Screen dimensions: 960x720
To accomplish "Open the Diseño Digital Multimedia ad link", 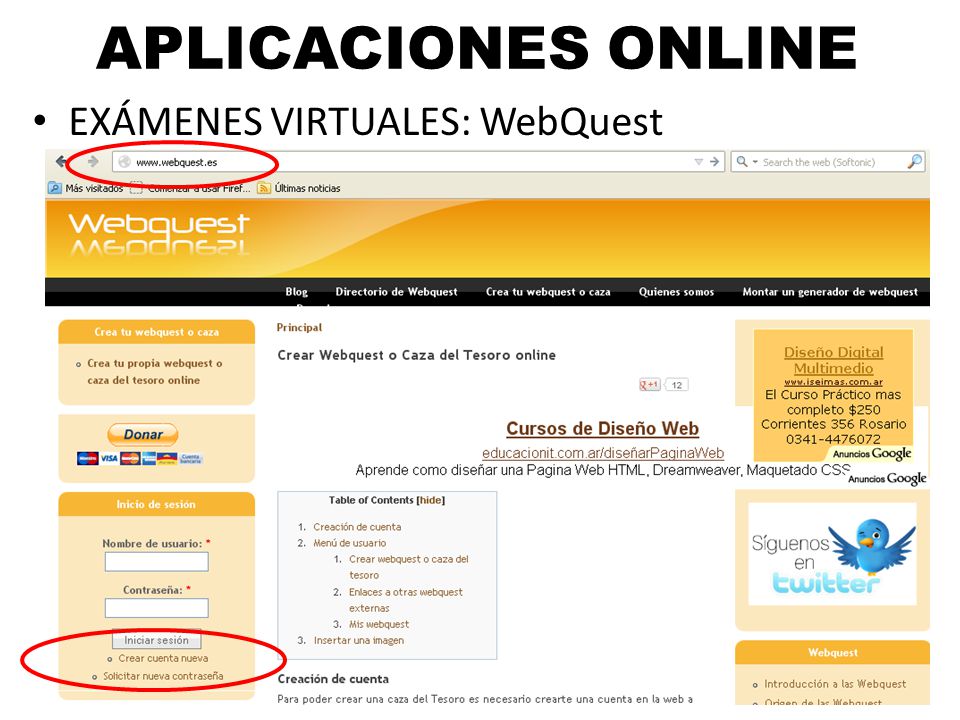I will 833,360.
